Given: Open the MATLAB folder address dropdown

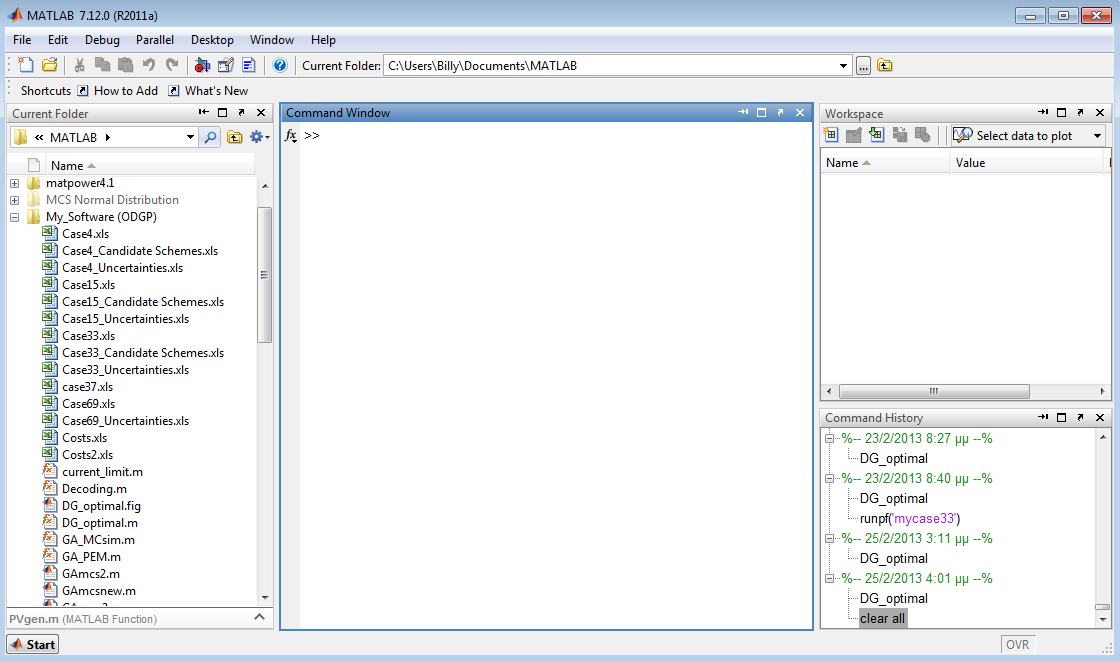Looking at the screenshot, I should (x=190, y=137).
